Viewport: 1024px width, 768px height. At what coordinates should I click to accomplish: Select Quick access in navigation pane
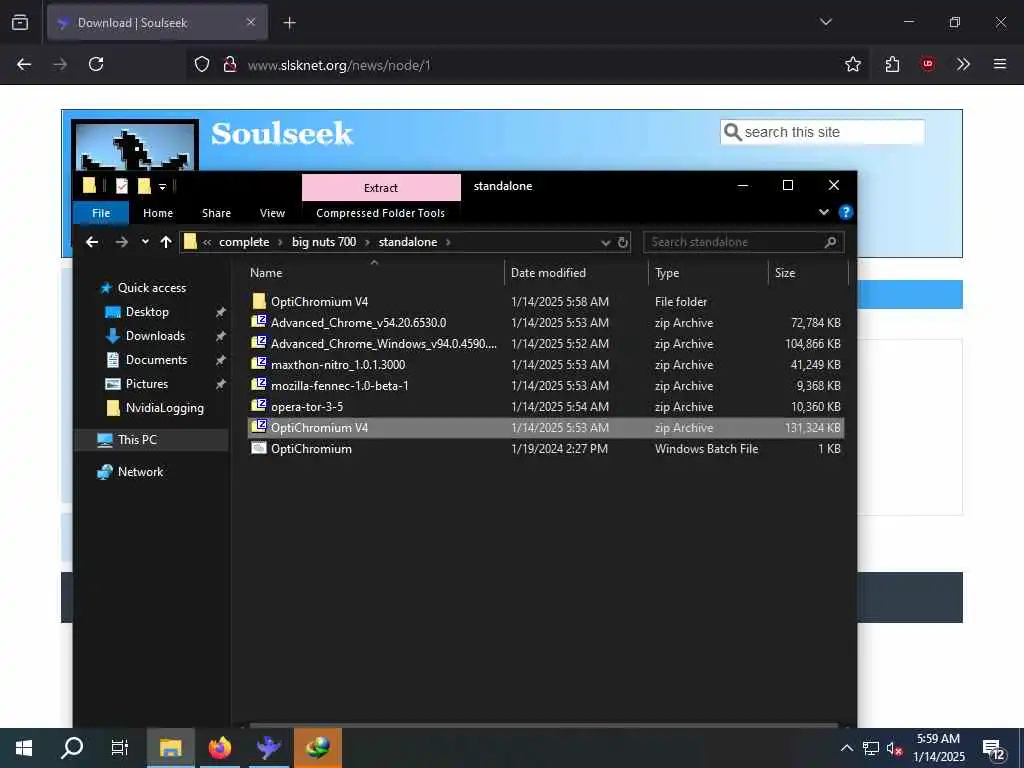pyautogui.click(x=152, y=288)
